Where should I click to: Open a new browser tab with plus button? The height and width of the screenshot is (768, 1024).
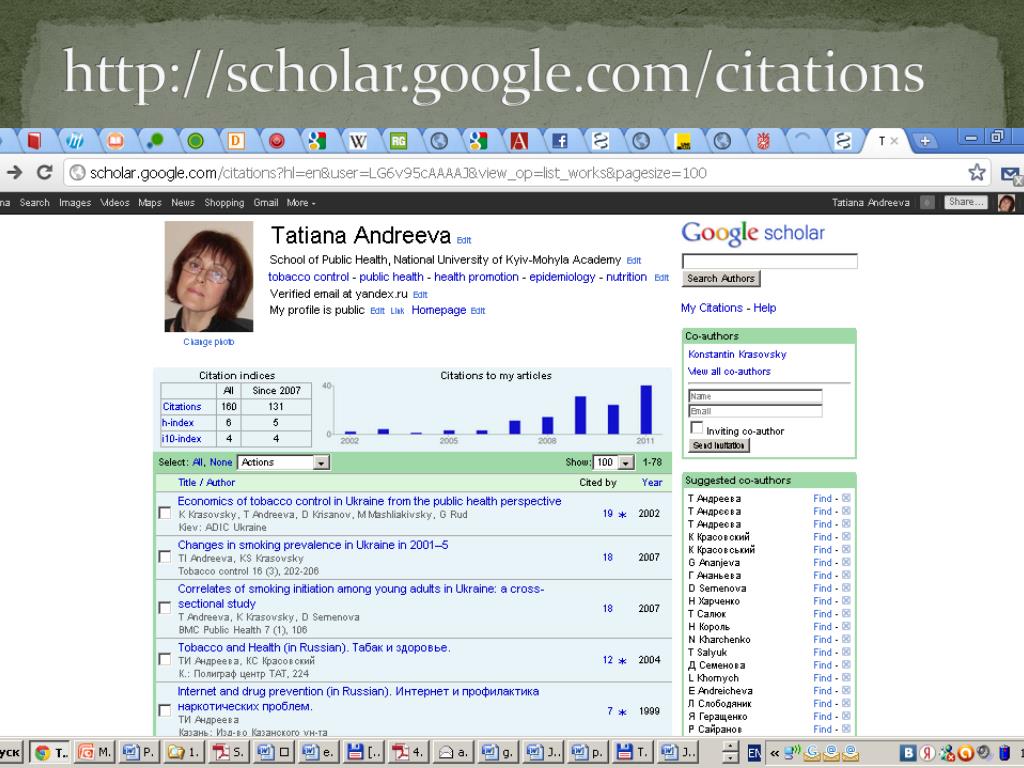(x=925, y=140)
